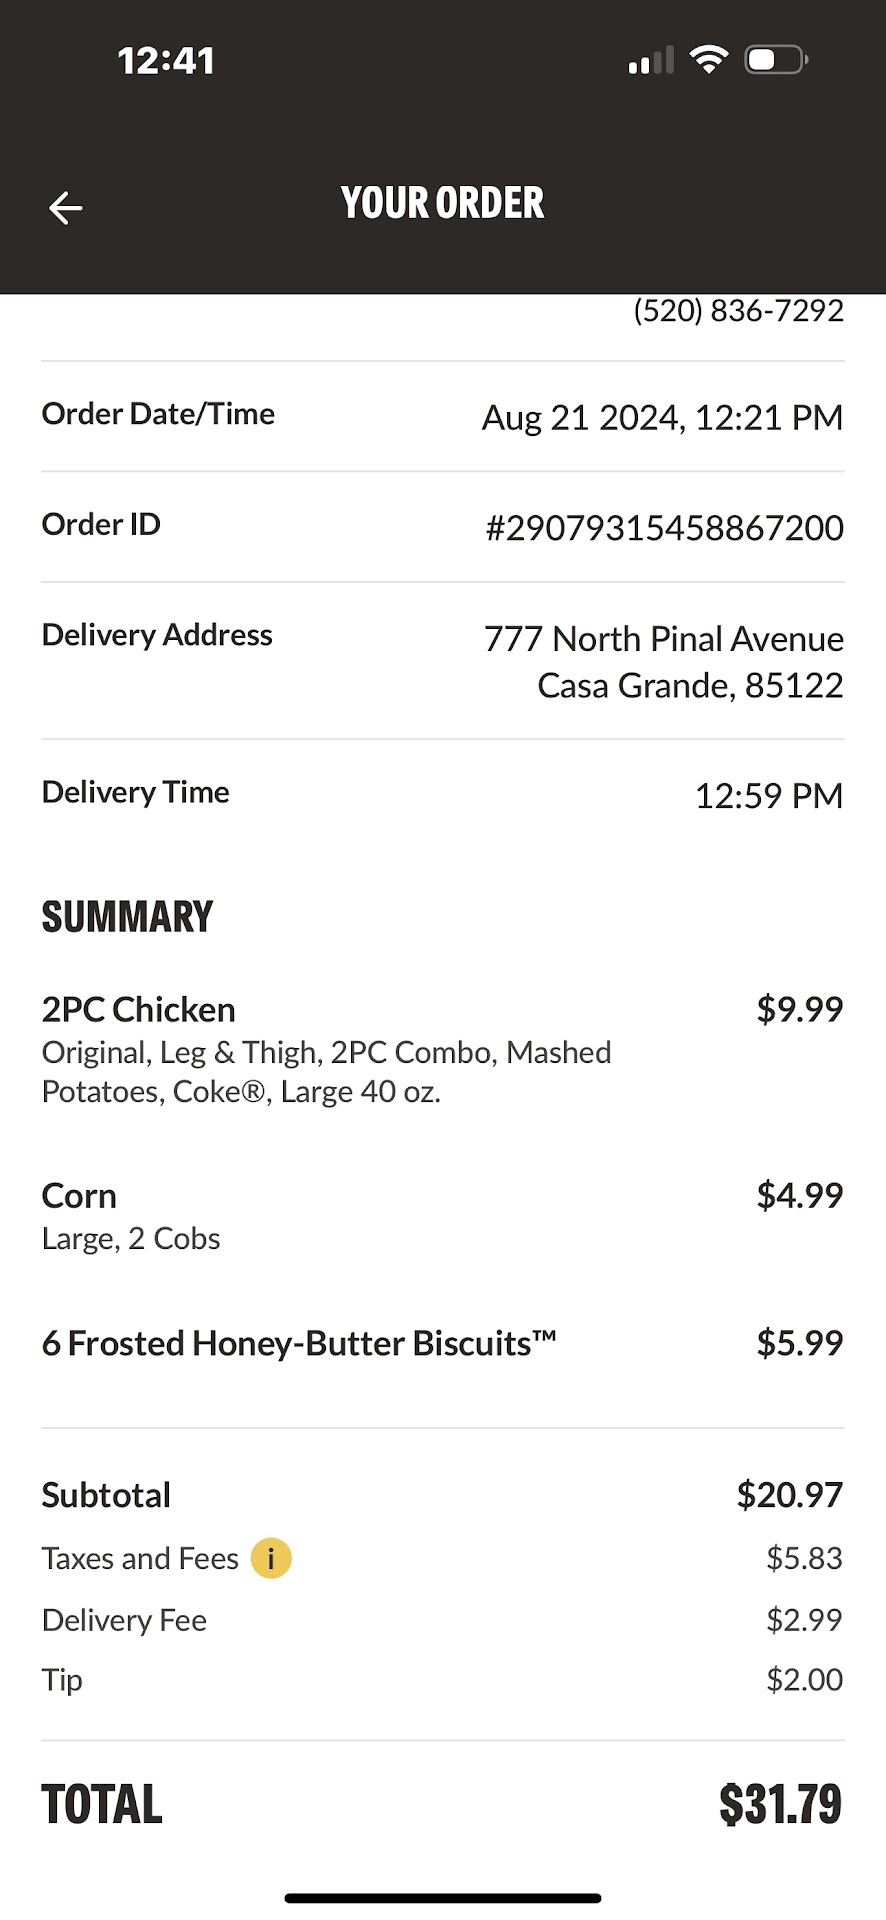
Task: Tap the Subtotal amount $20.97
Action: 789,1495
